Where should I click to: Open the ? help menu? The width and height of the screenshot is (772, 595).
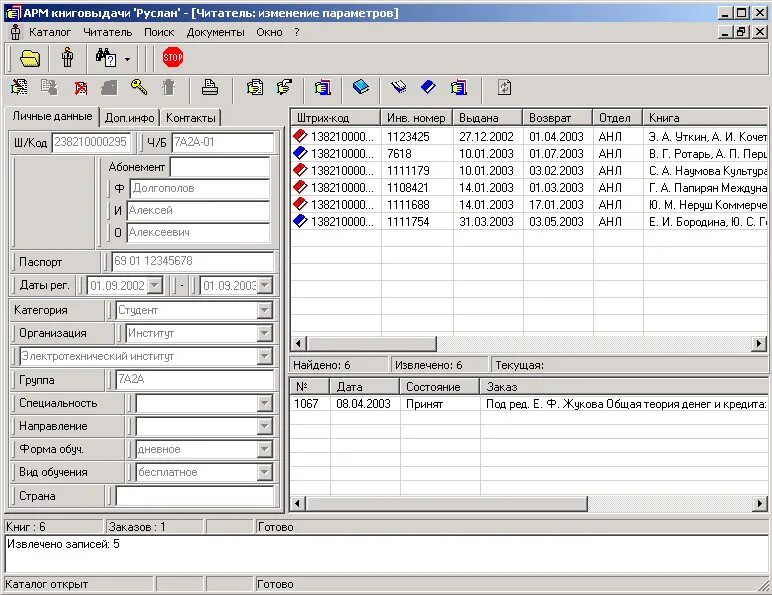[296, 32]
